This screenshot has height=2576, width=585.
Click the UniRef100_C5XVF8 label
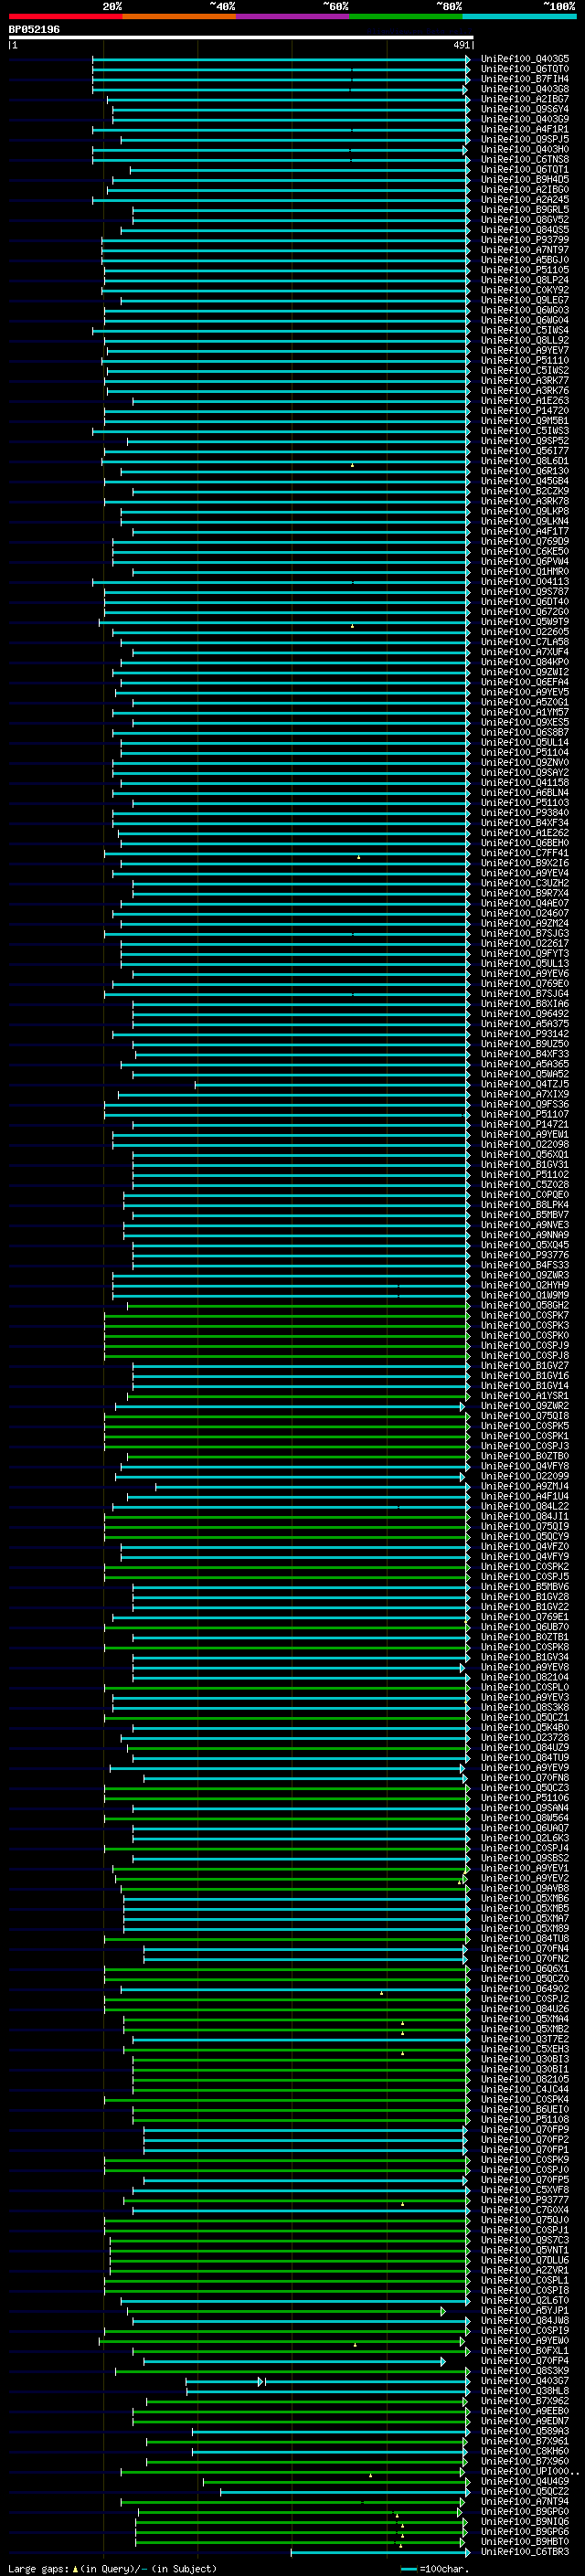(525, 2190)
